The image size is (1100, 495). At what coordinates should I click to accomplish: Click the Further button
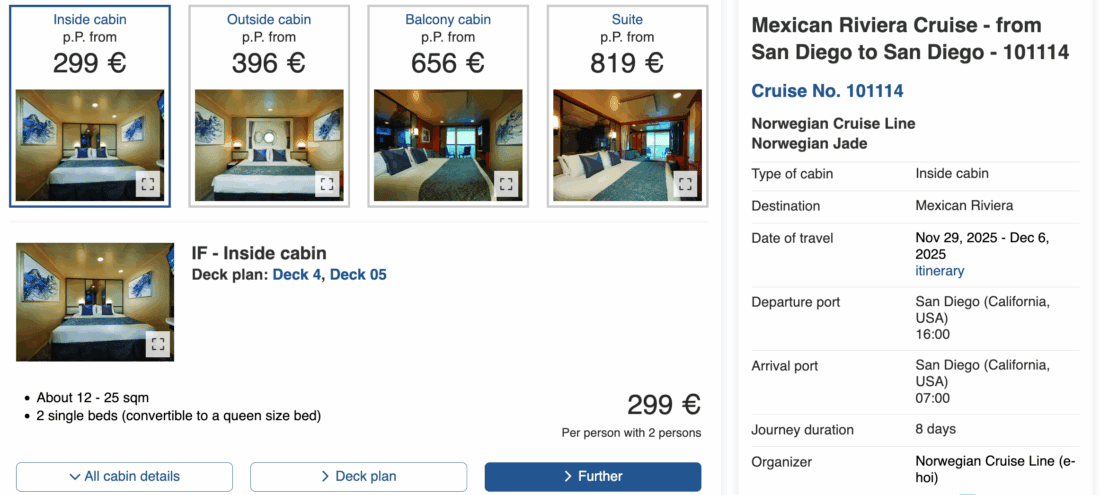[593, 477]
